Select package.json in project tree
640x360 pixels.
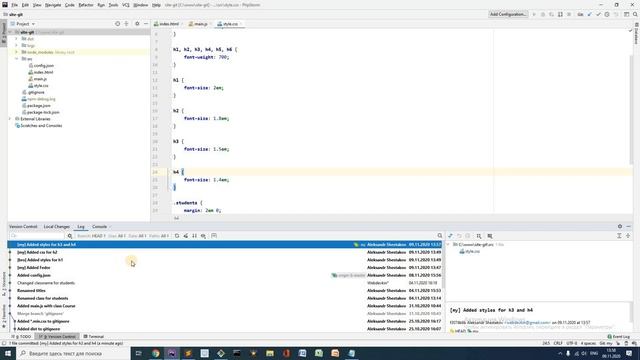pos(38,106)
